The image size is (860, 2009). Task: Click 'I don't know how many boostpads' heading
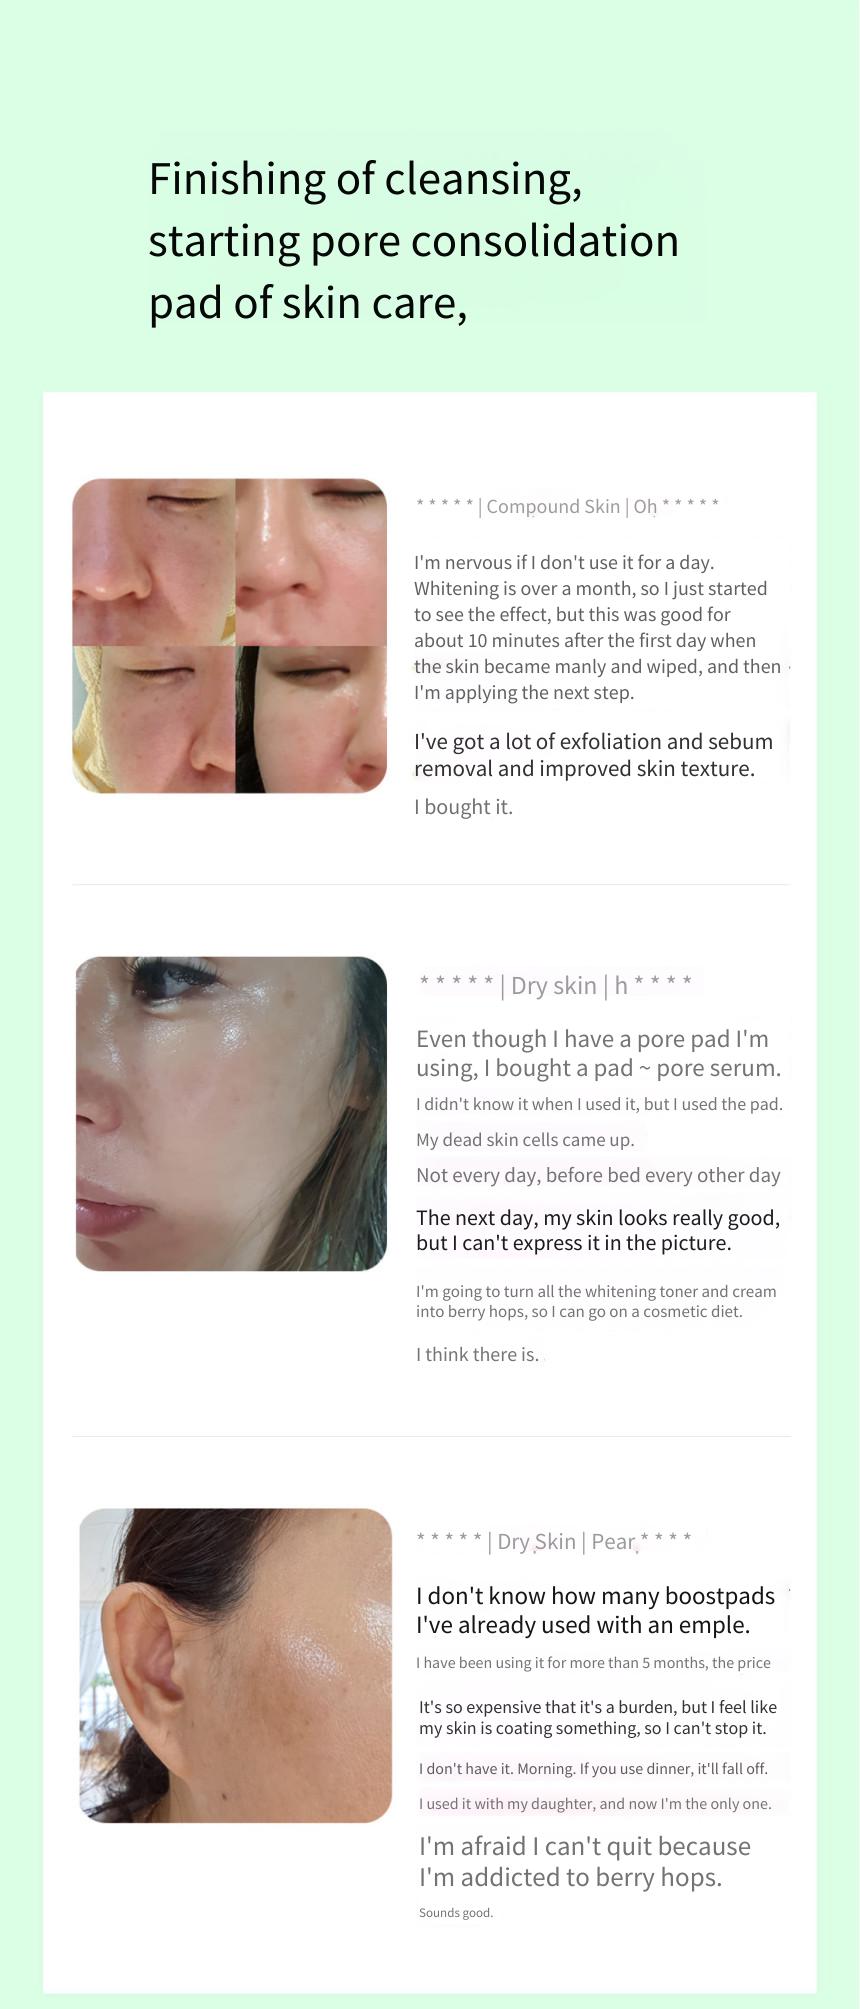pyautogui.click(x=596, y=1610)
